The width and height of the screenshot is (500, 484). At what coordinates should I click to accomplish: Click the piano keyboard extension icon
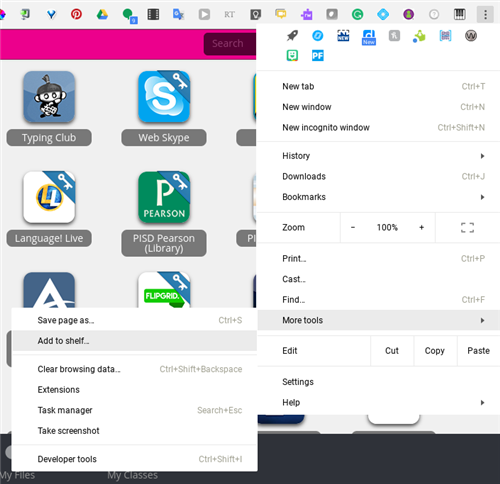(x=460, y=14)
